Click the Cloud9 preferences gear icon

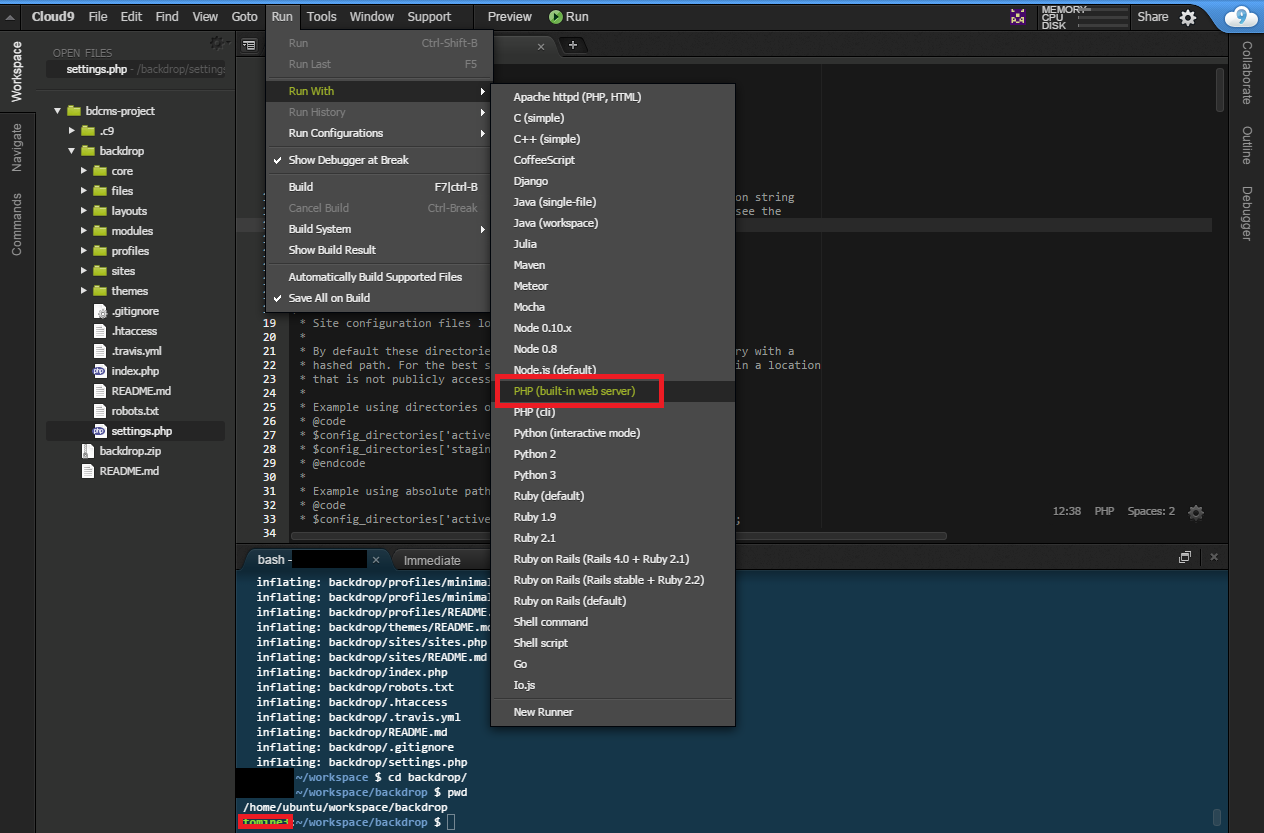(x=1188, y=17)
